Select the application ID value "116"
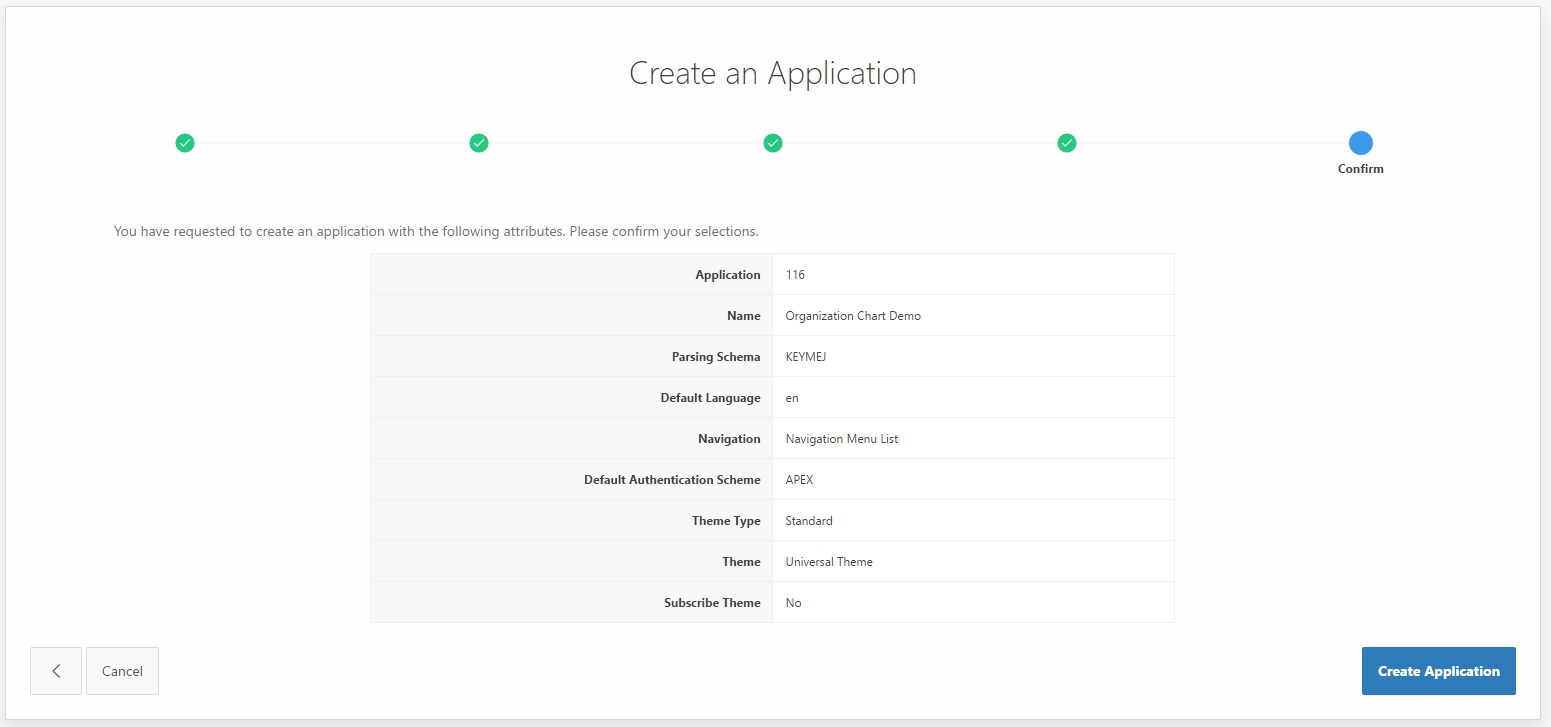The height and width of the screenshot is (727, 1551). click(x=795, y=275)
